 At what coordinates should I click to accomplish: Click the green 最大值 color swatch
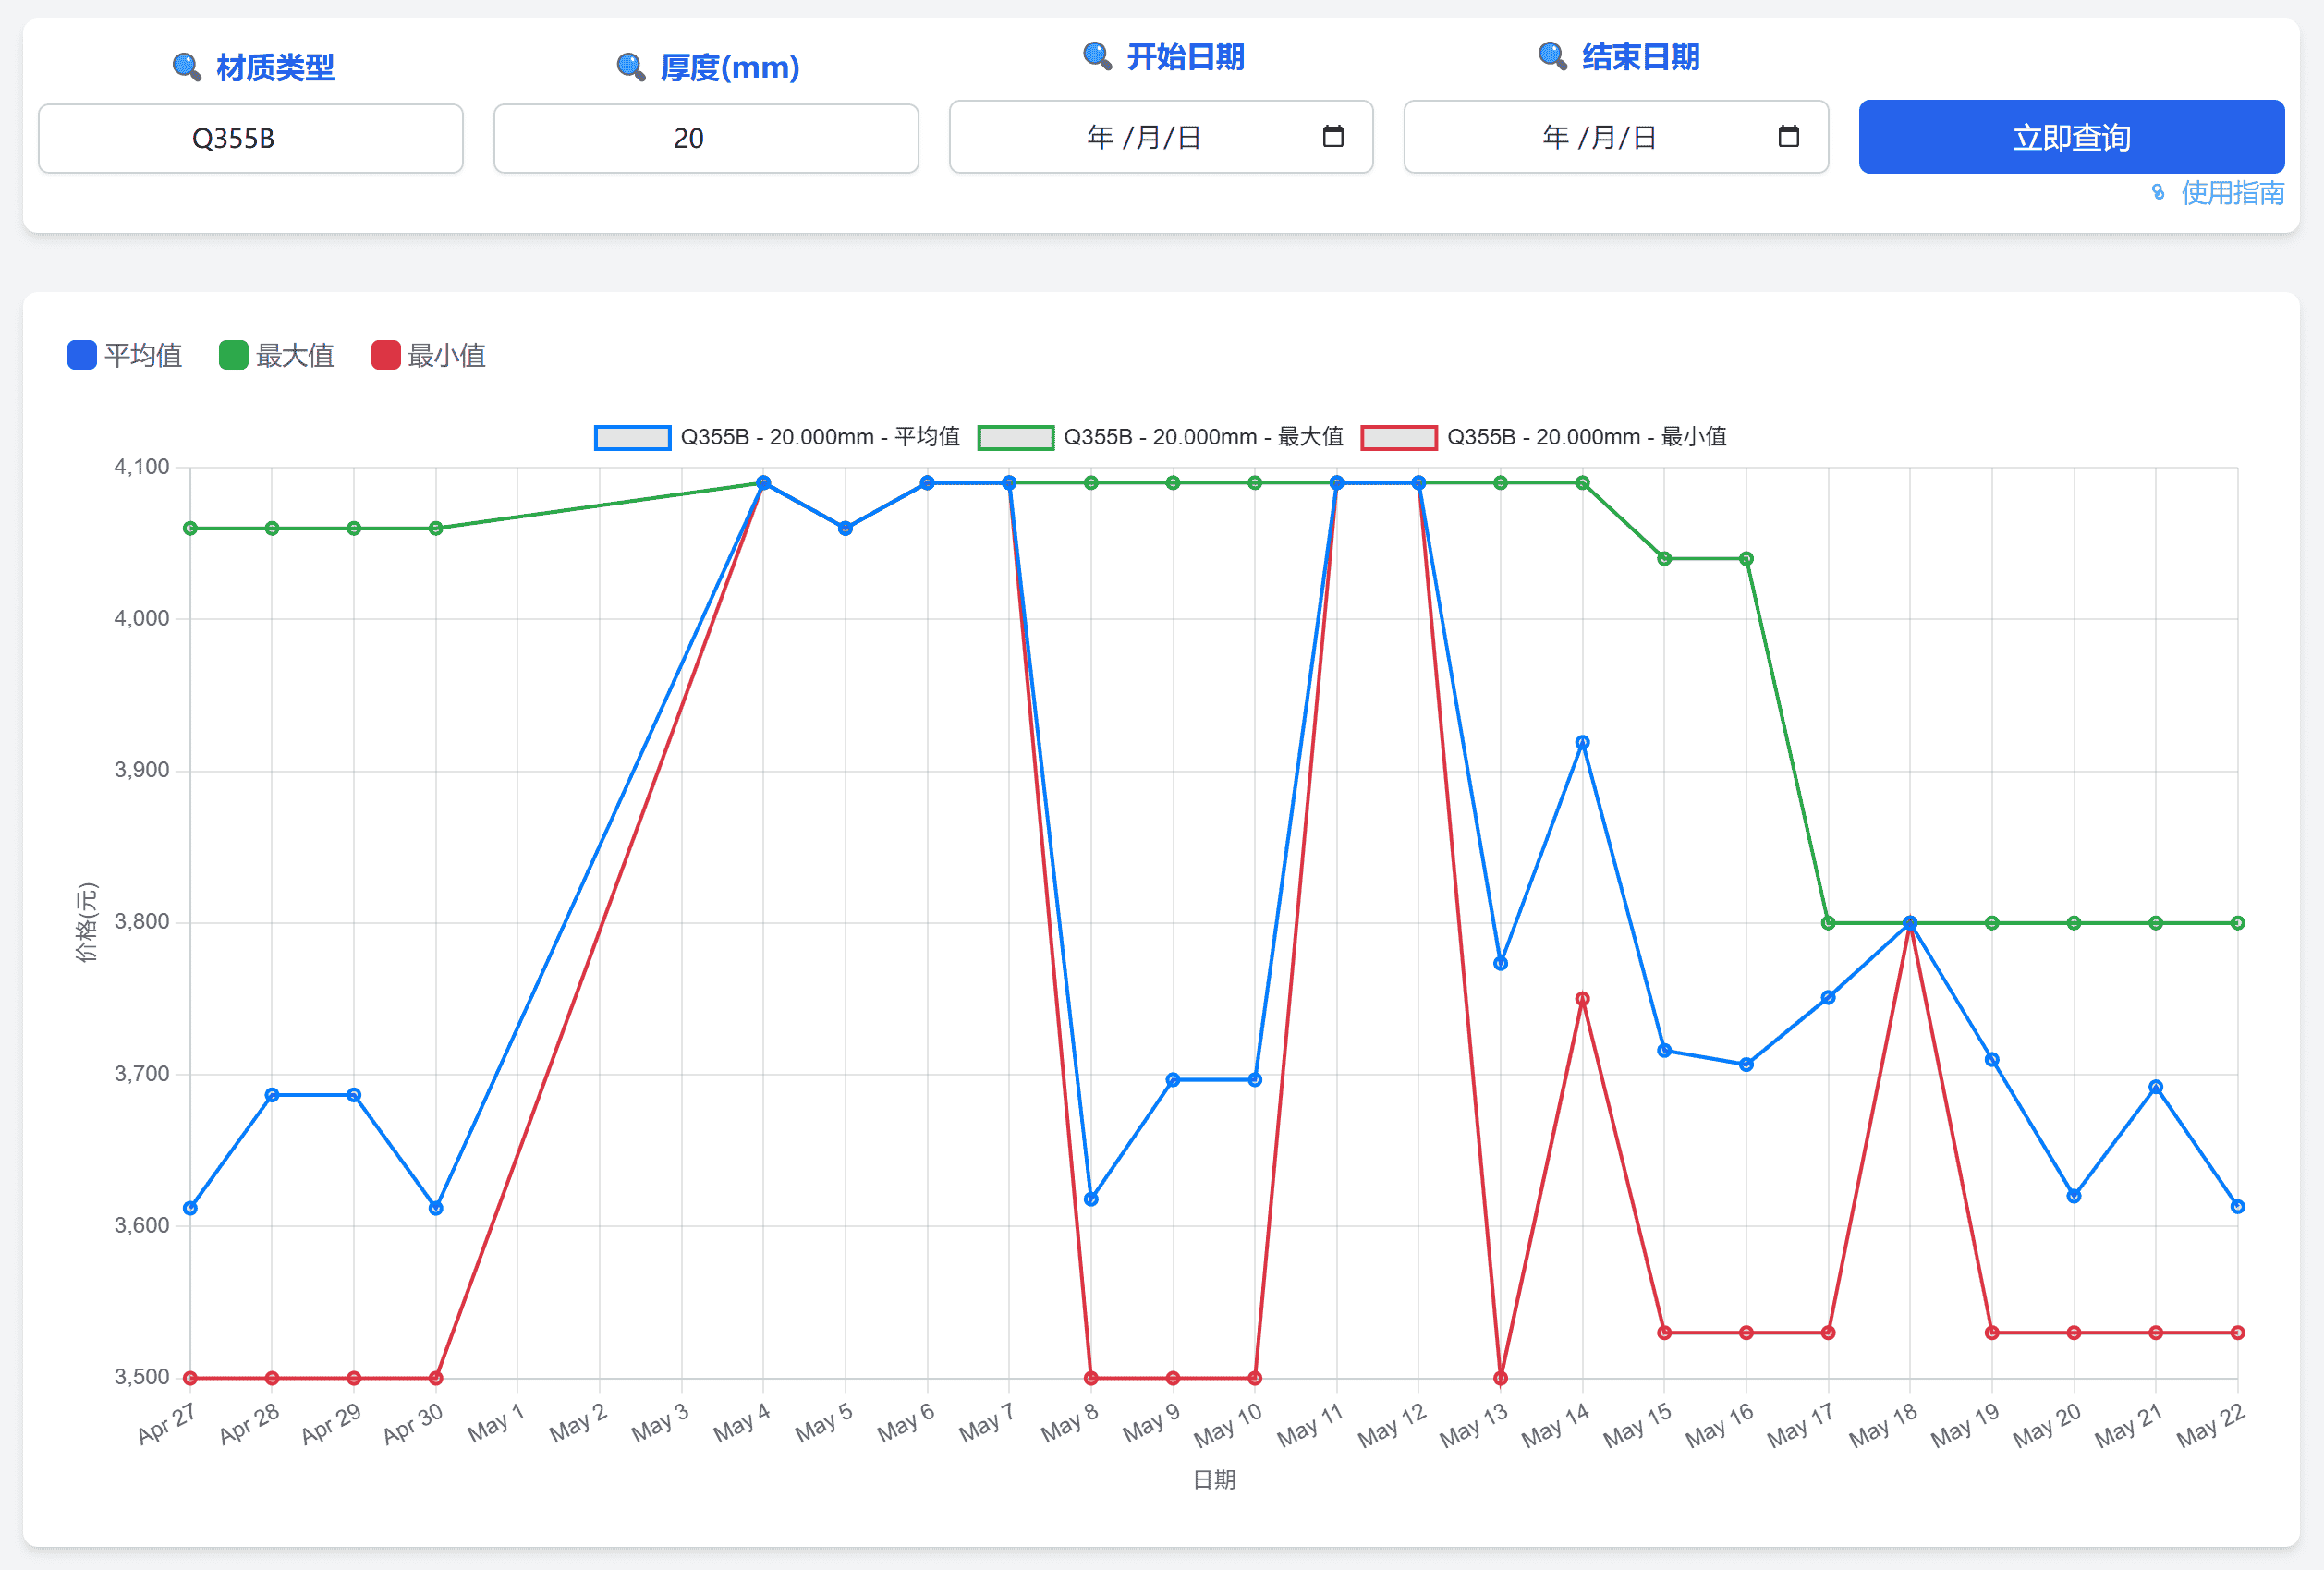(x=234, y=355)
